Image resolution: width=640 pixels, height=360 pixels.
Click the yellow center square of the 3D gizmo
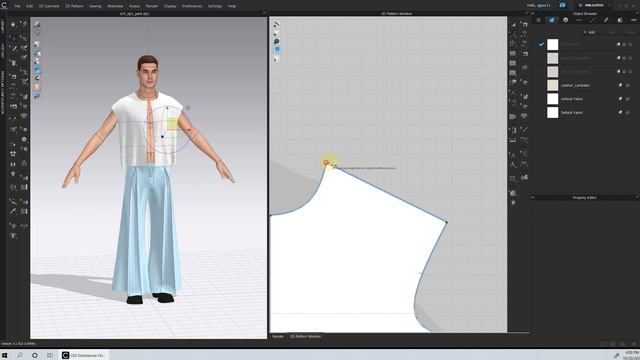tap(172, 124)
